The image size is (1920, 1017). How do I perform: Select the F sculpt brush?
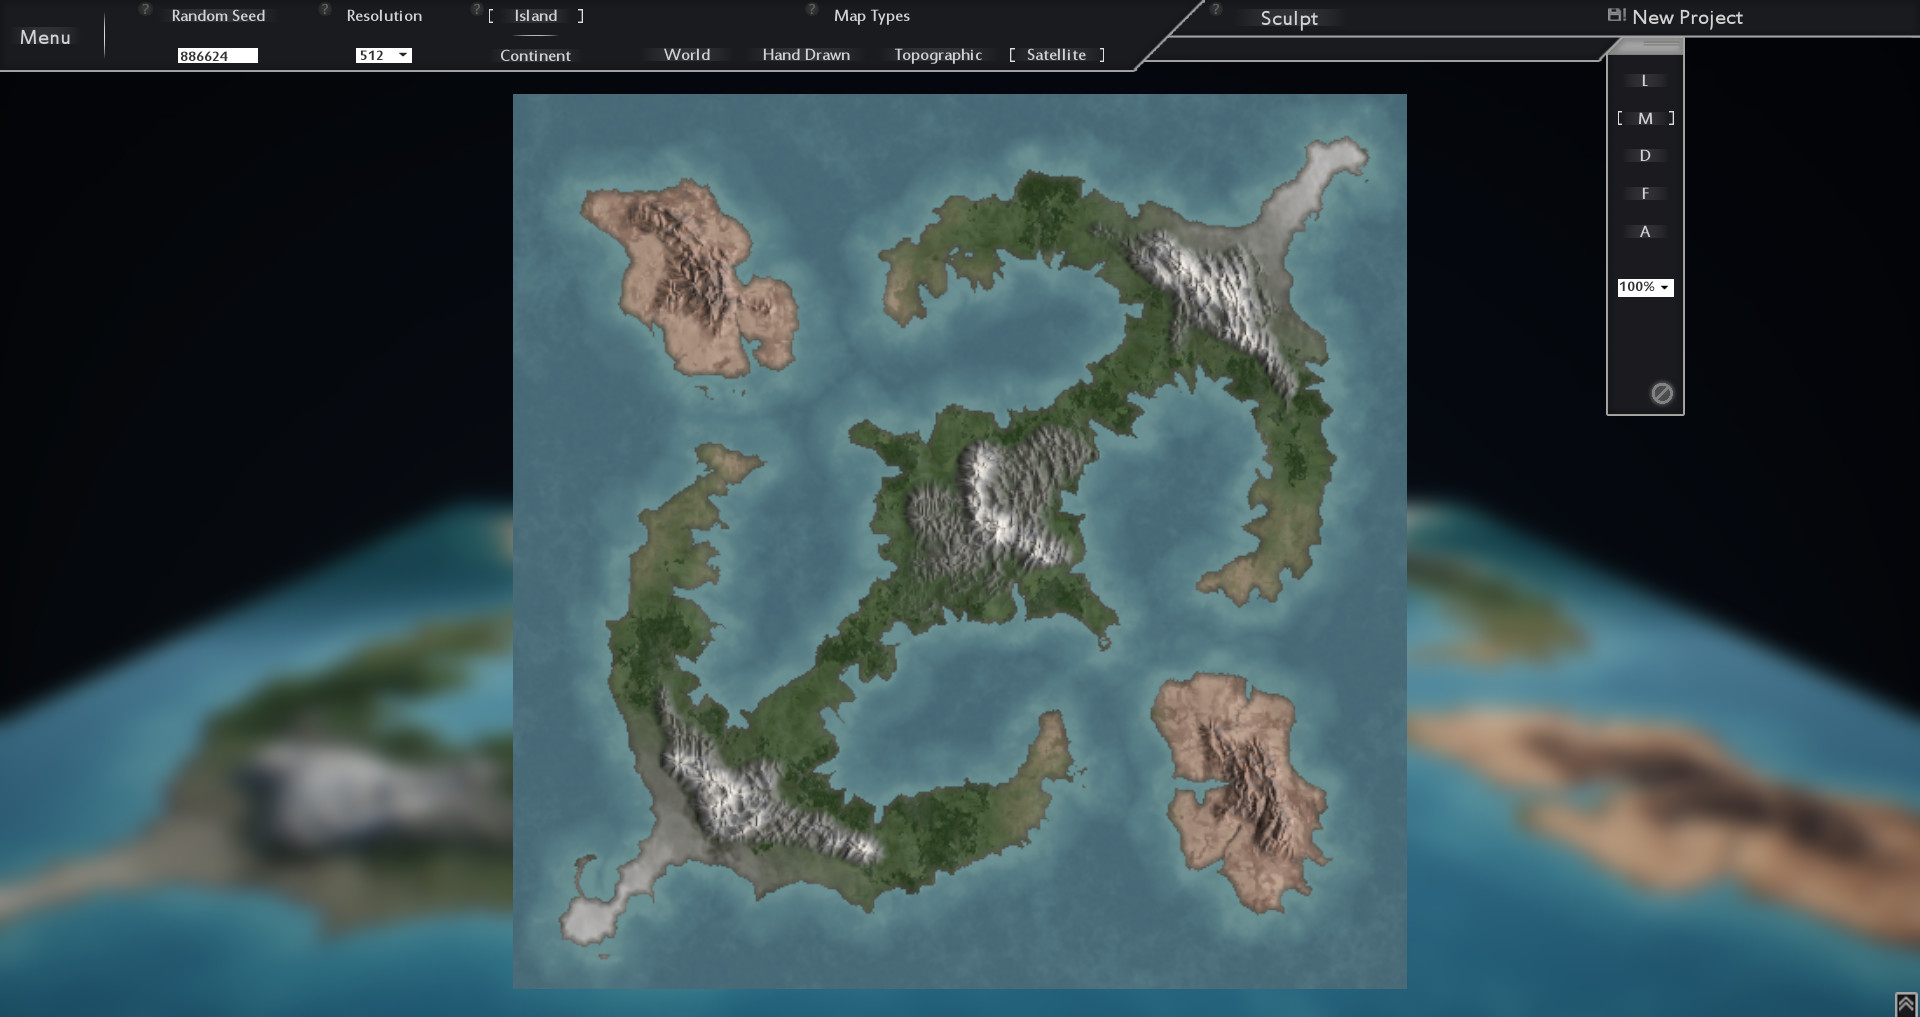click(x=1644, y=193)
